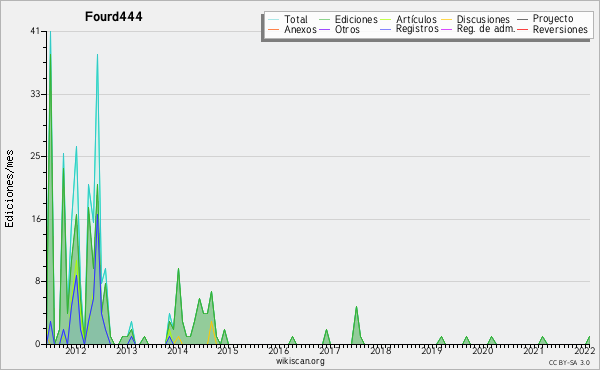Image resolution: width=600 pixels, height=370 pixels.
Task: Click the 2019 x-axis label
Action: pos(432,351)
